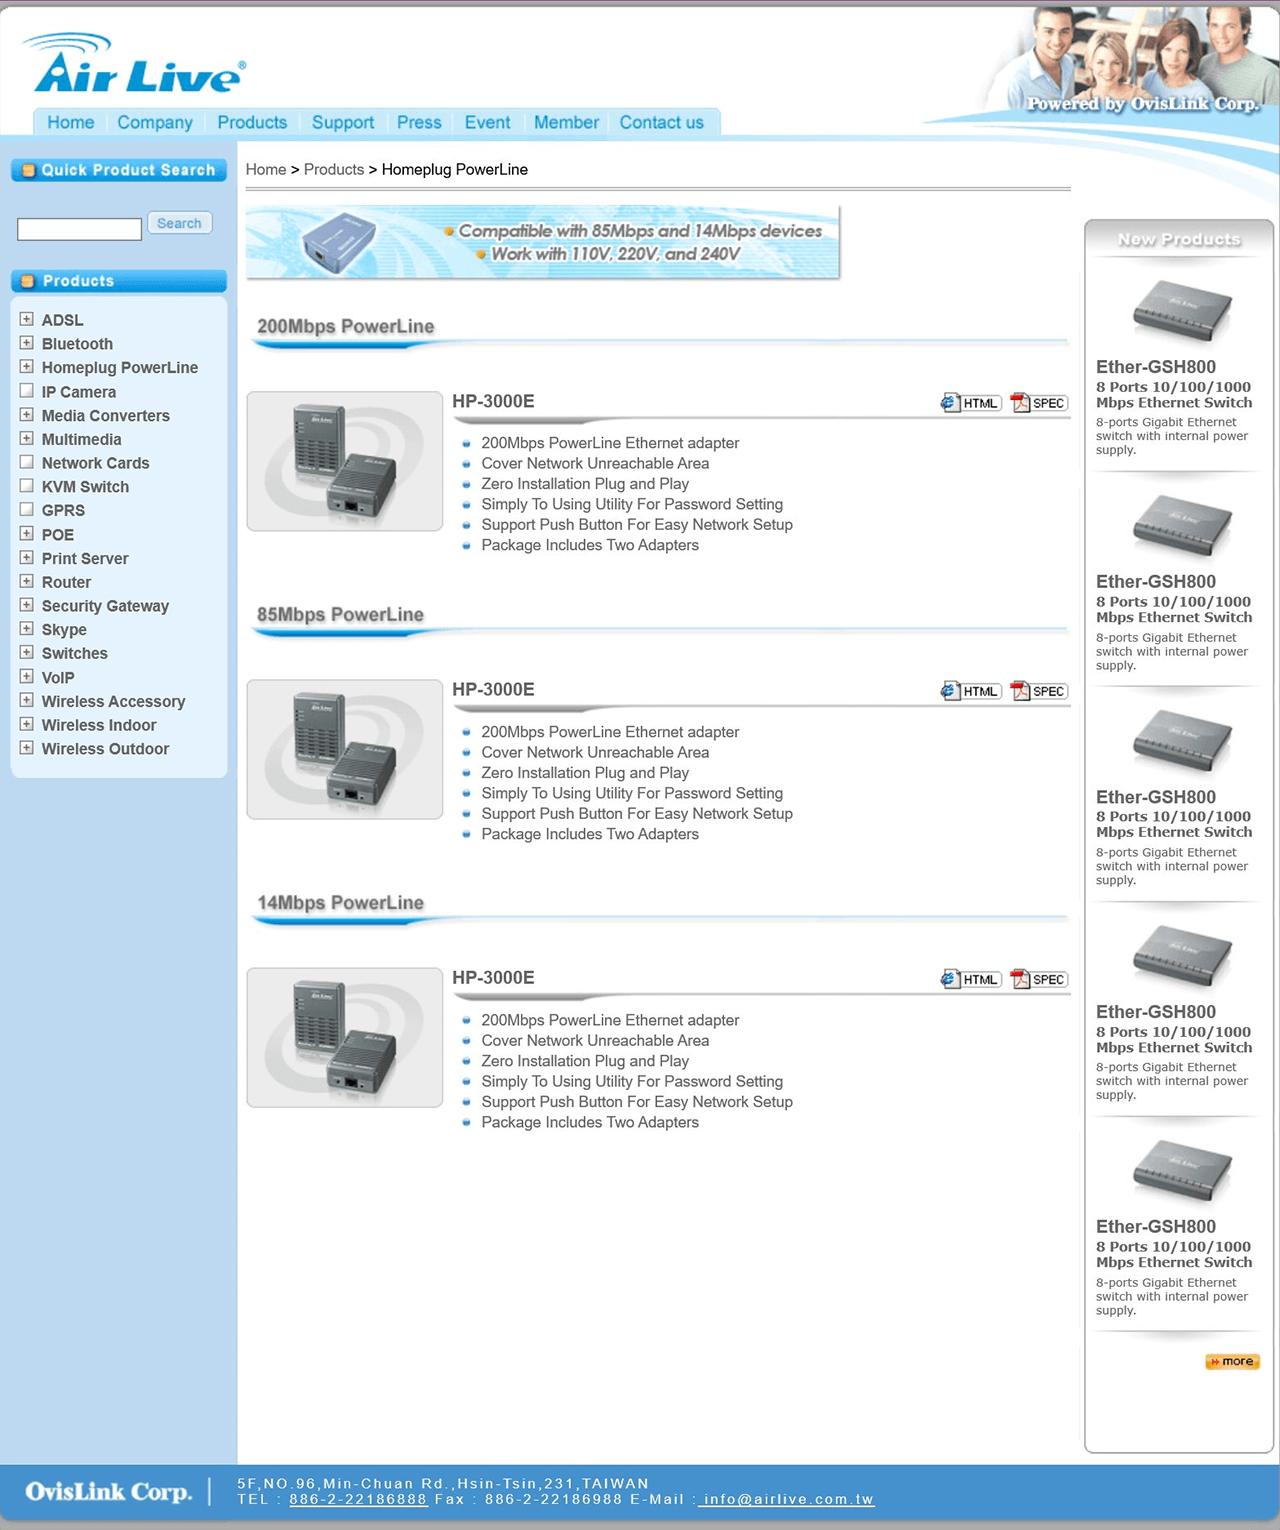The width and height of the screenshot is (1280, 1530).
Task: Expand the Multimedia category
Action: (x=27, y=438)
